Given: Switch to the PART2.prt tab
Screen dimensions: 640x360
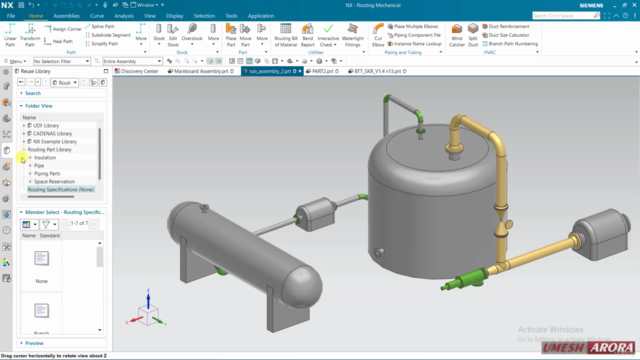Looking at the screenshot, I should point(322,71).
